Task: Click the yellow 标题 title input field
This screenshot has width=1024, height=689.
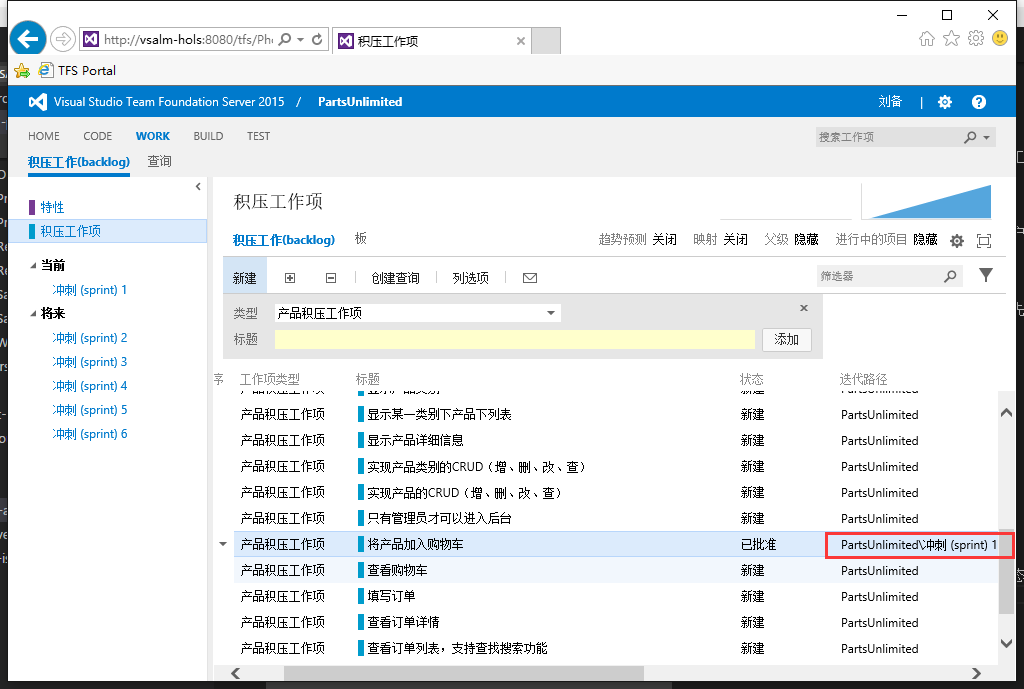Action: (515, 340)
